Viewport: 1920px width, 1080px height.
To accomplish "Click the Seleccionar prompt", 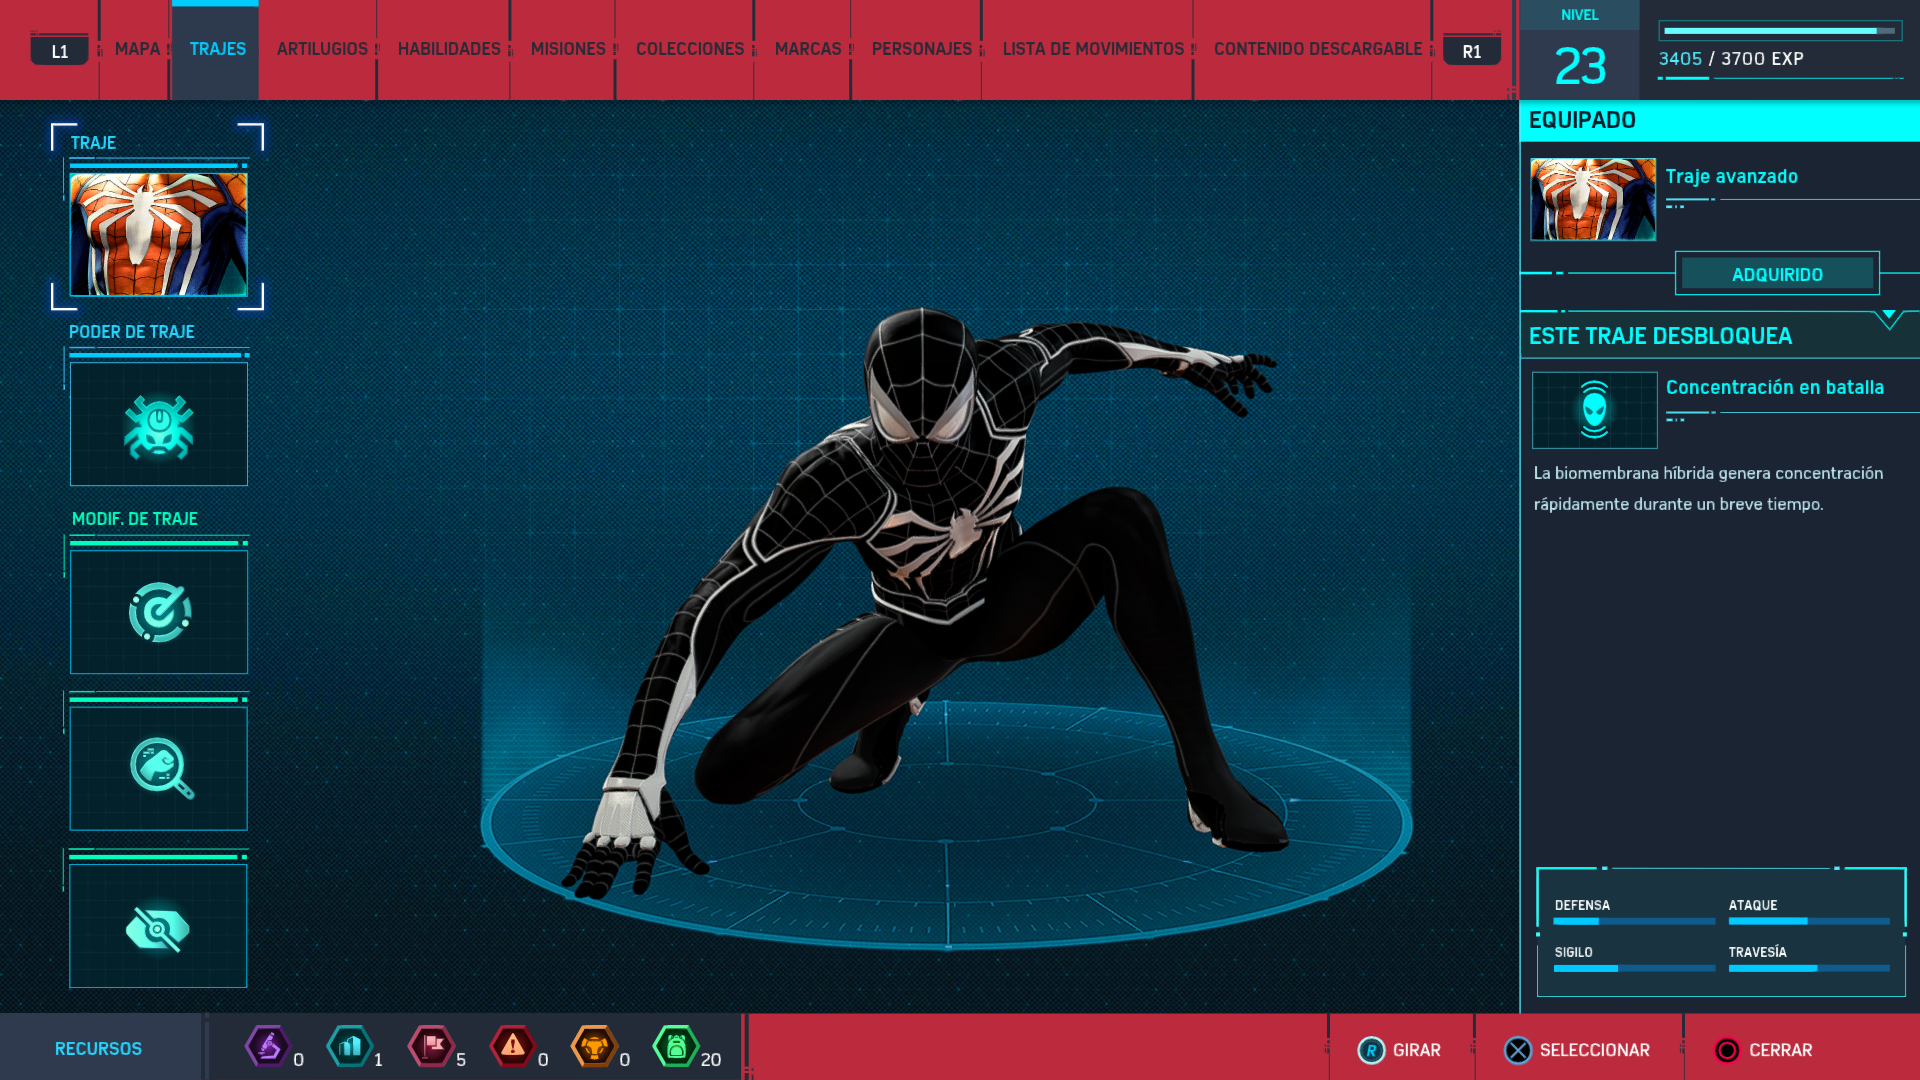I will (x=1578, y=1050).
